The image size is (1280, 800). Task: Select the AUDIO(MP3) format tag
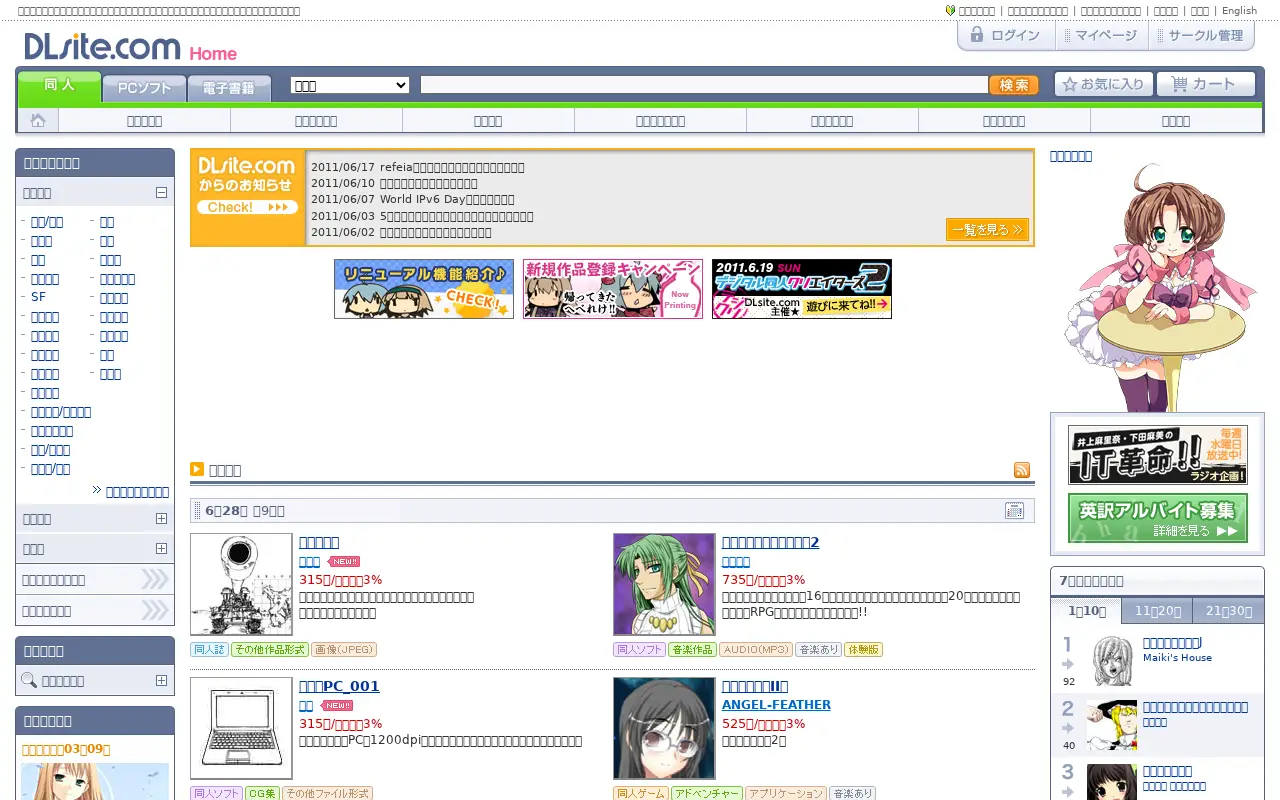coord(755,649)
